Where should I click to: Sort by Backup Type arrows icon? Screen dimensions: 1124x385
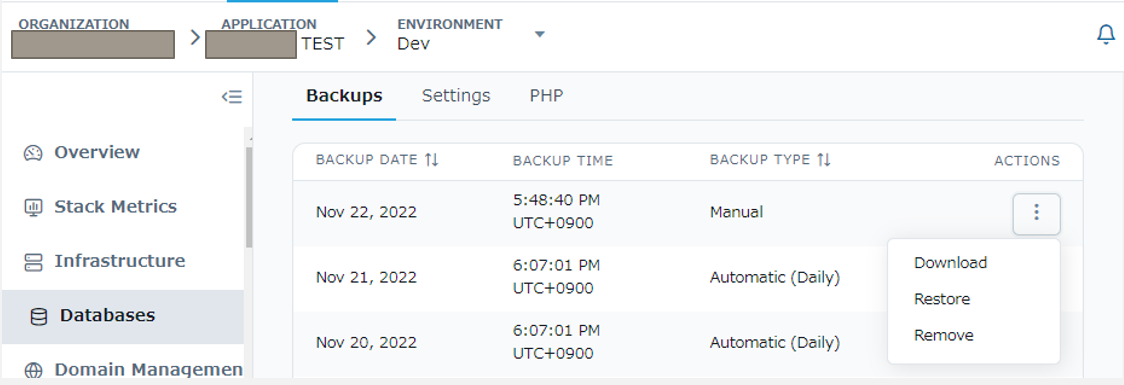(824, 160)
